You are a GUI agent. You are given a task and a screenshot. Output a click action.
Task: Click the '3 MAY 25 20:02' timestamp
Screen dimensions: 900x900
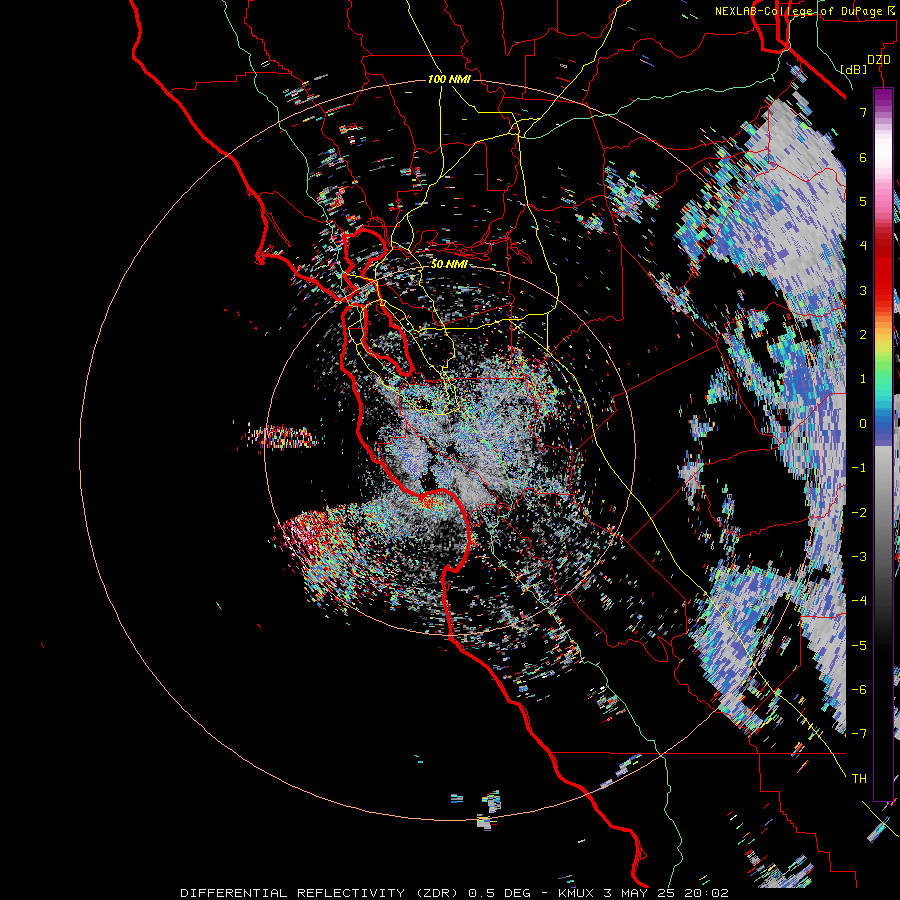(x=666, y=893)
